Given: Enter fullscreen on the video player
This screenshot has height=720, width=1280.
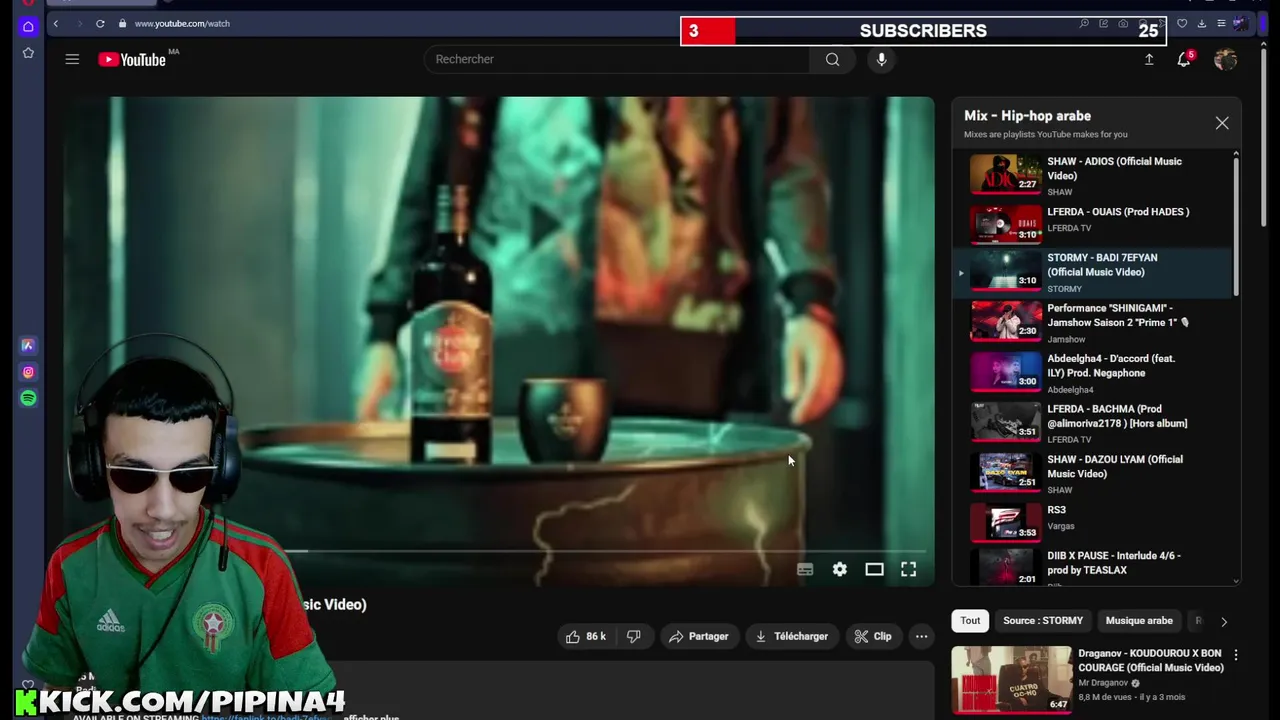Looking at the screenshot, I should pyautogui.click(x=908, y=569).
